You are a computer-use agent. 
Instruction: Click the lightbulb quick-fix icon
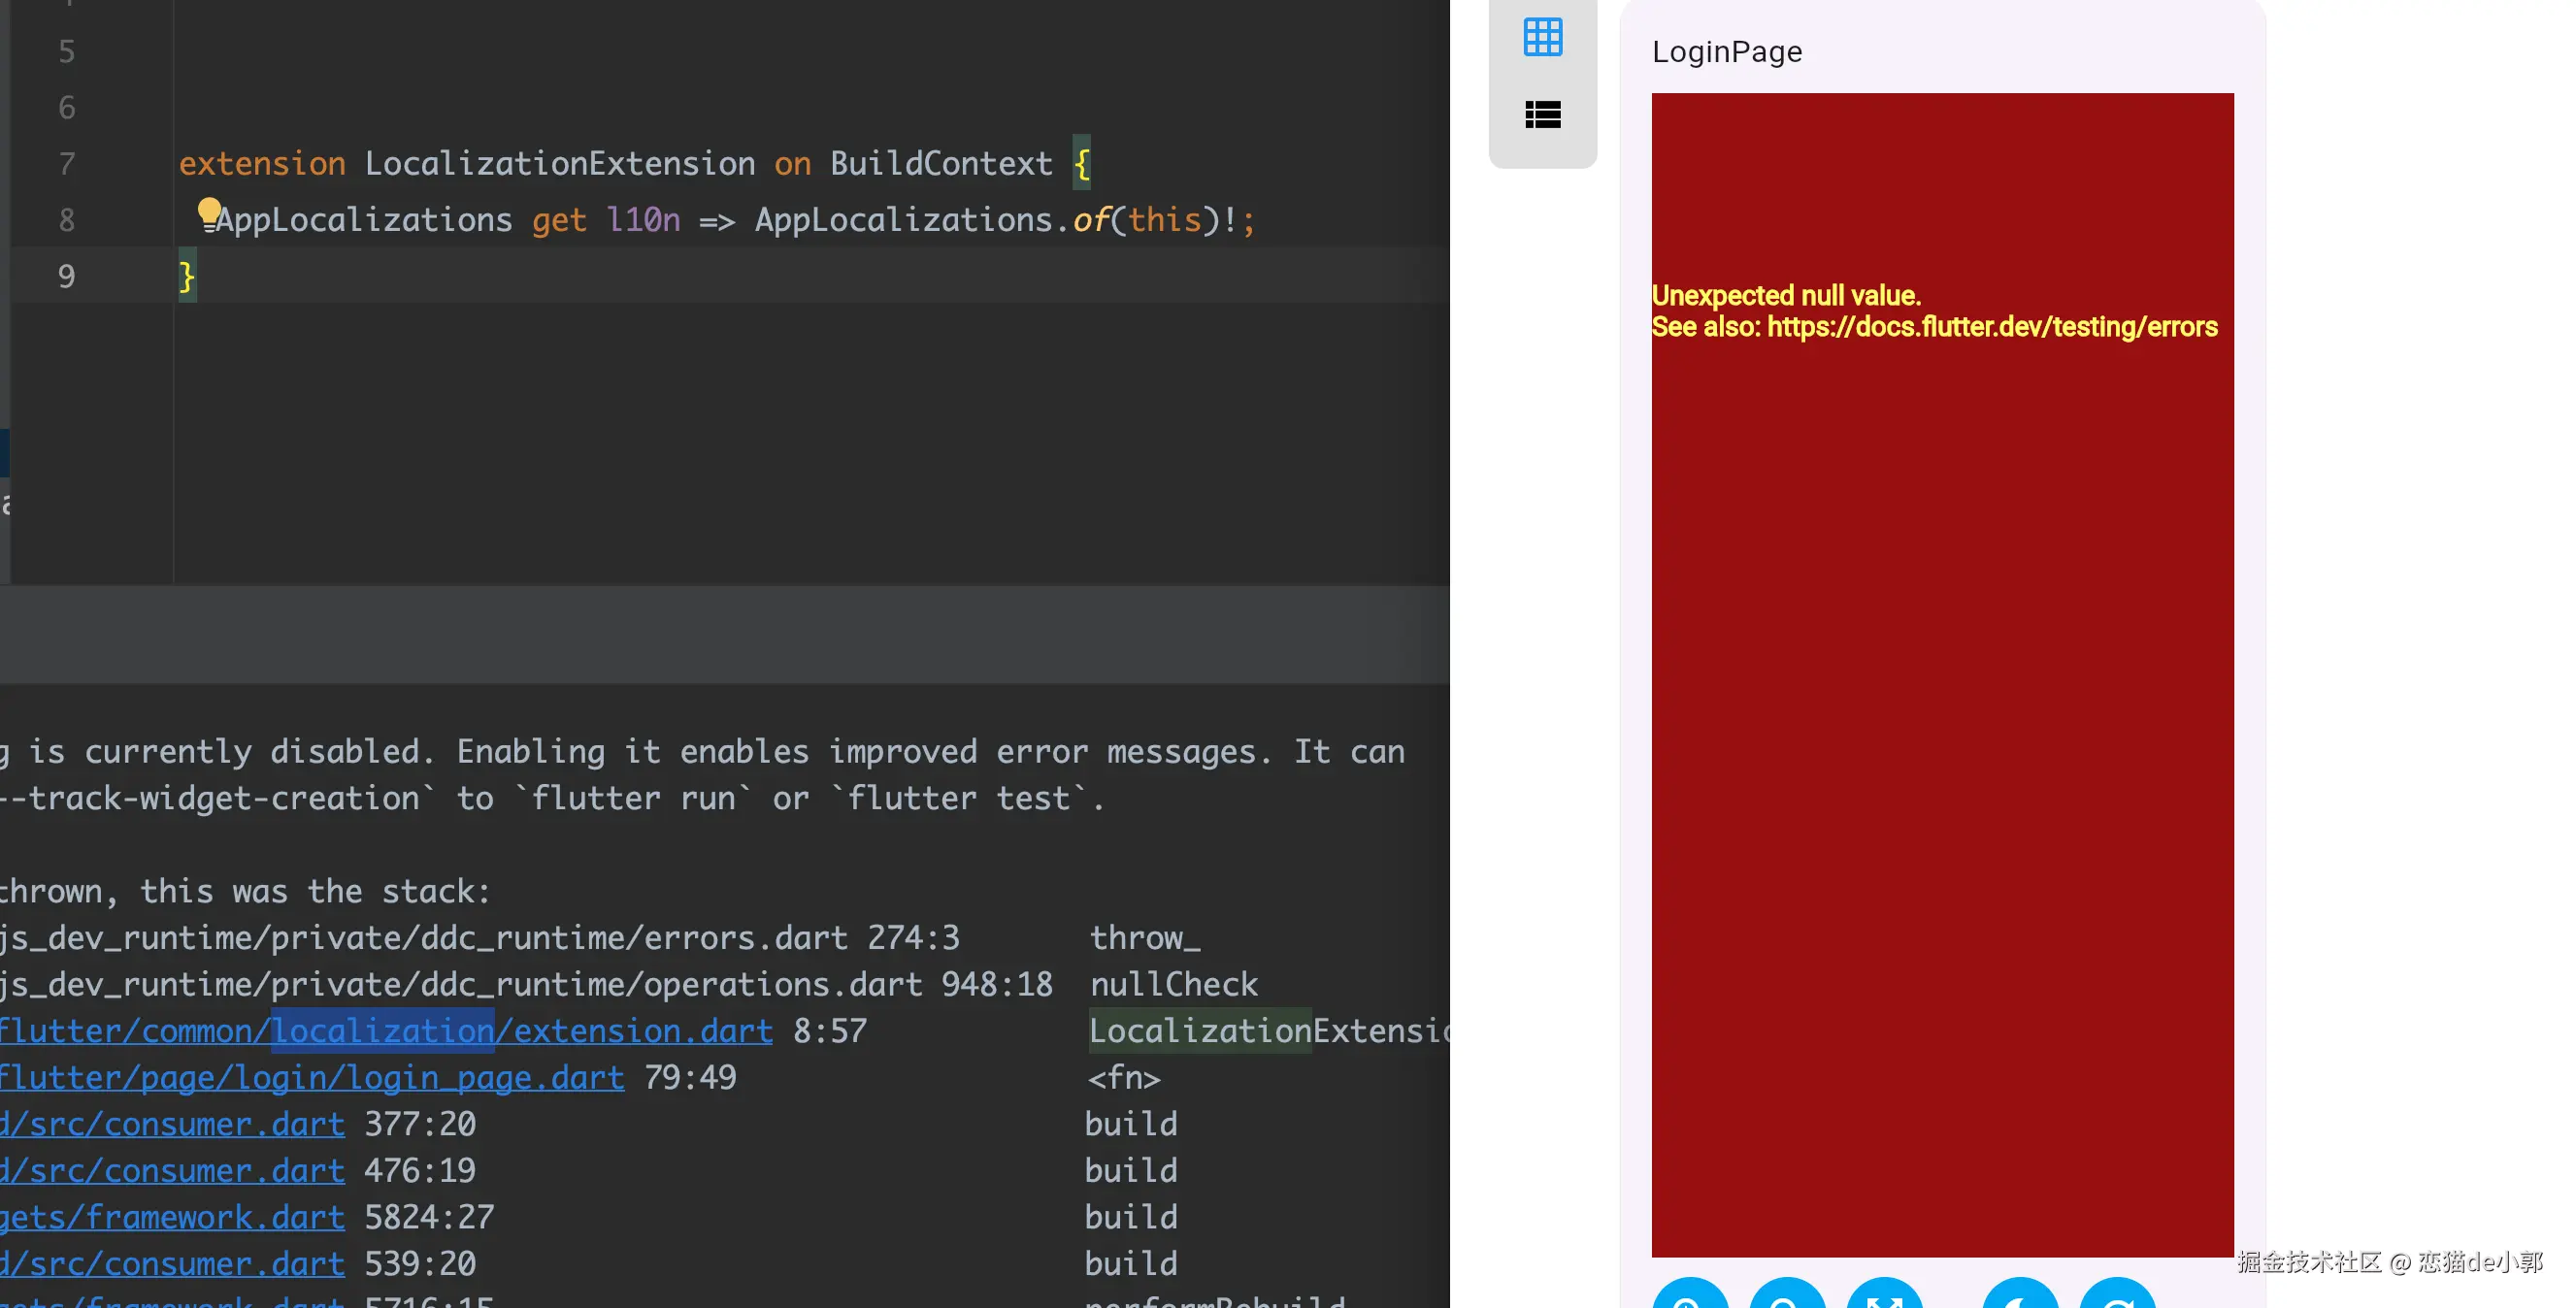click(x=208, y=212)
